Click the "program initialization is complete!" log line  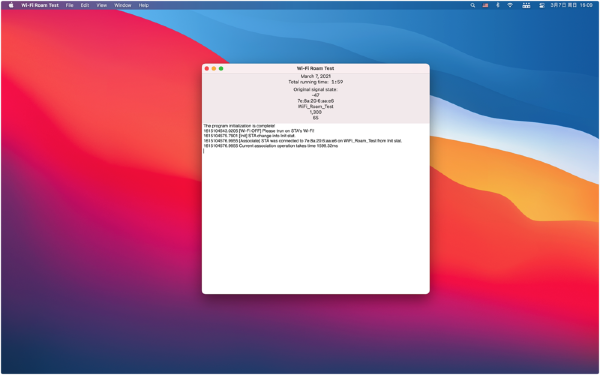[239, 126]
